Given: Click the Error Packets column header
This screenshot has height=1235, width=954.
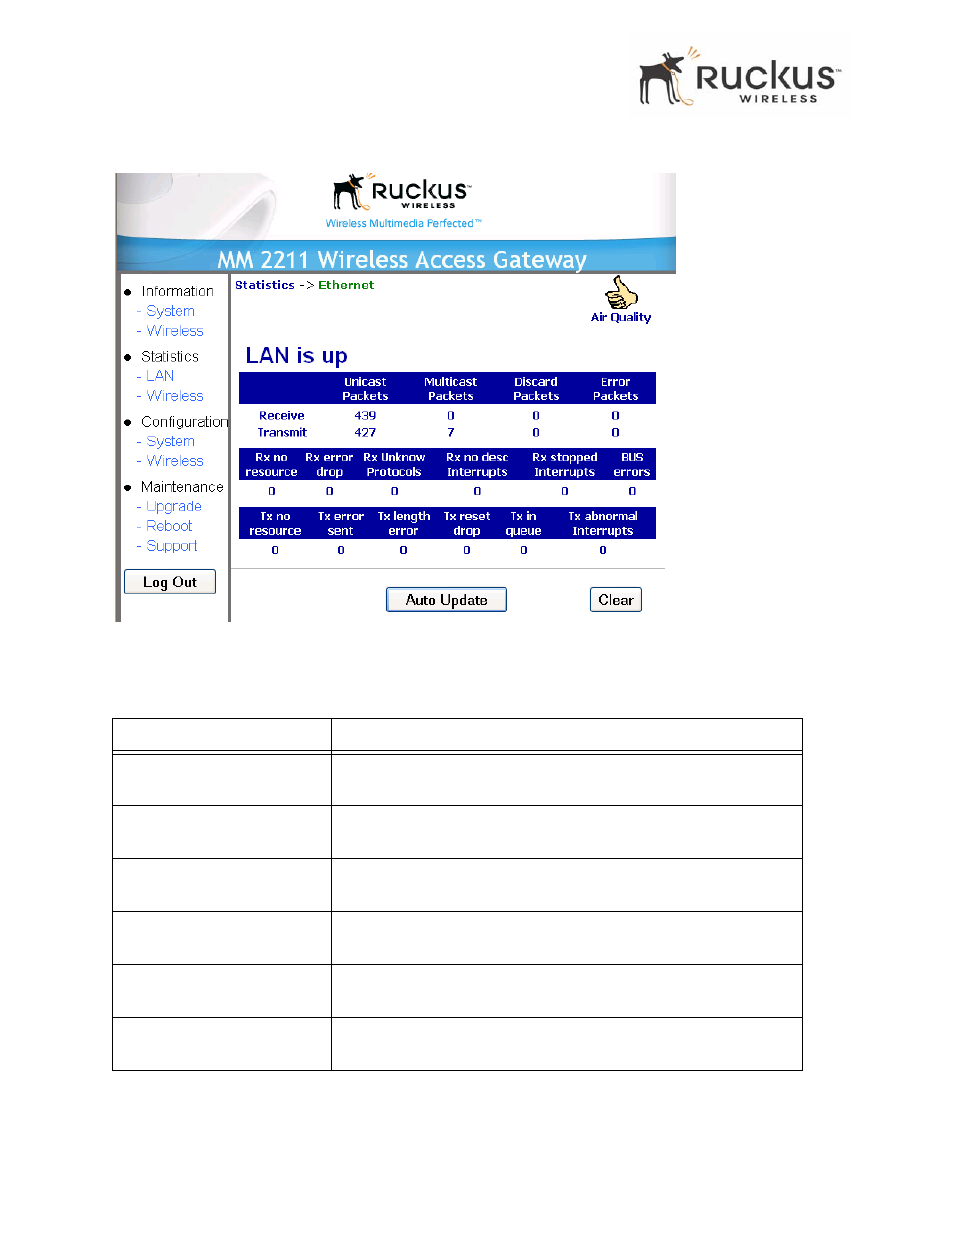Looking at the screenshot, I should pyautogui.click(x=616, y=389).
